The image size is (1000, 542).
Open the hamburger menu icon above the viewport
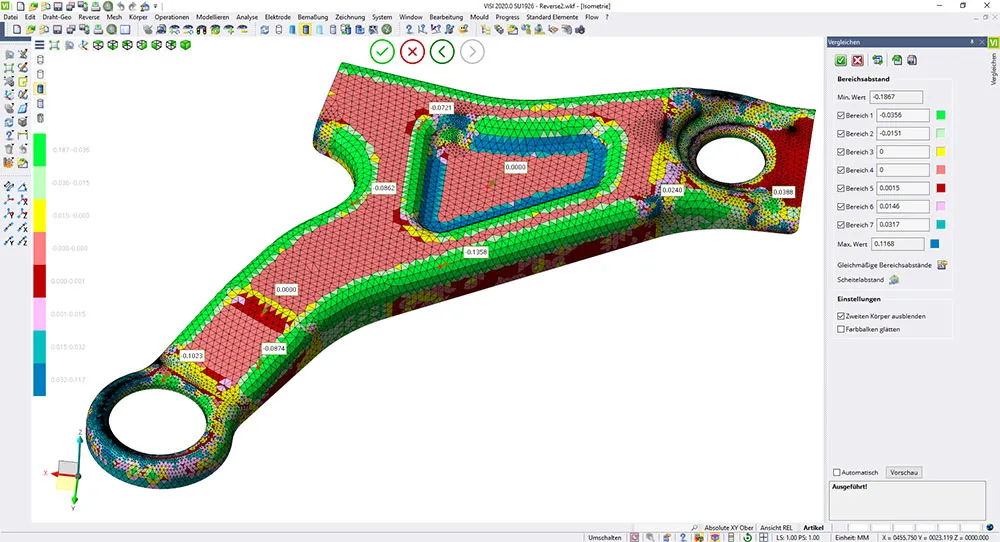coord(39,45)
